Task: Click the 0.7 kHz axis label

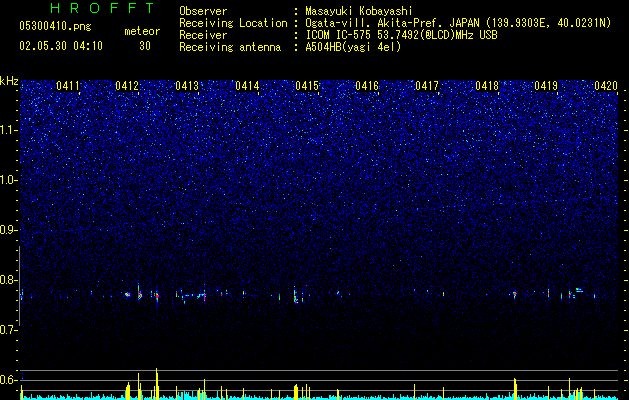Action: (x=9, y=330)
